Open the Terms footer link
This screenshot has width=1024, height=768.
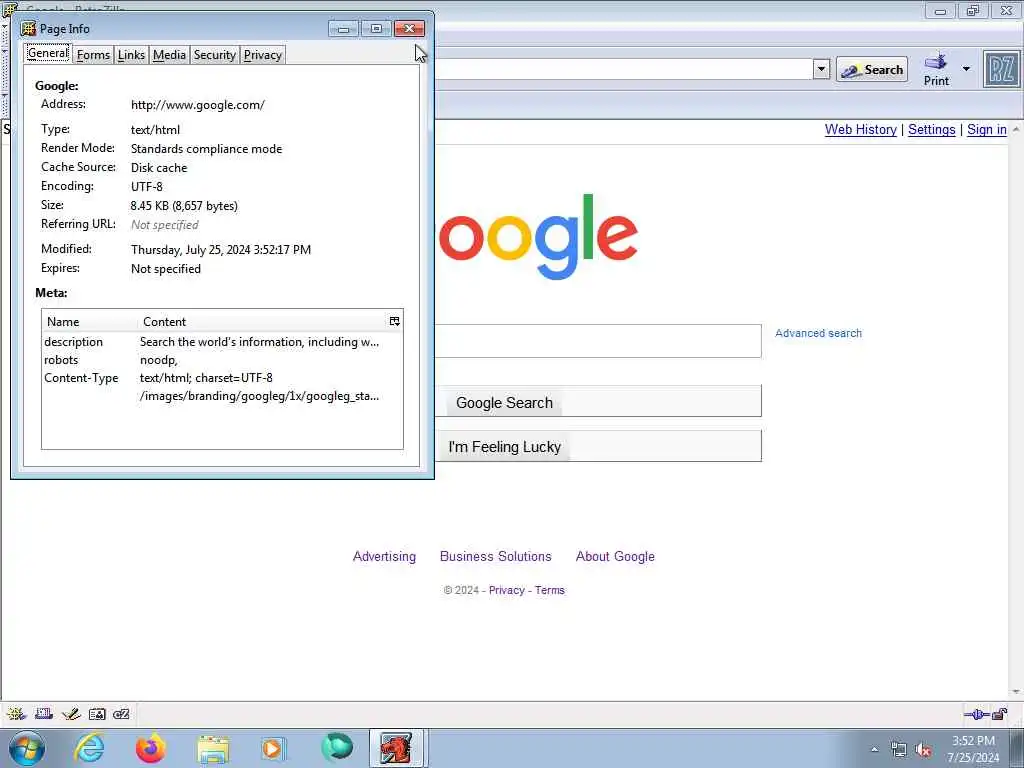coord(549,590)
